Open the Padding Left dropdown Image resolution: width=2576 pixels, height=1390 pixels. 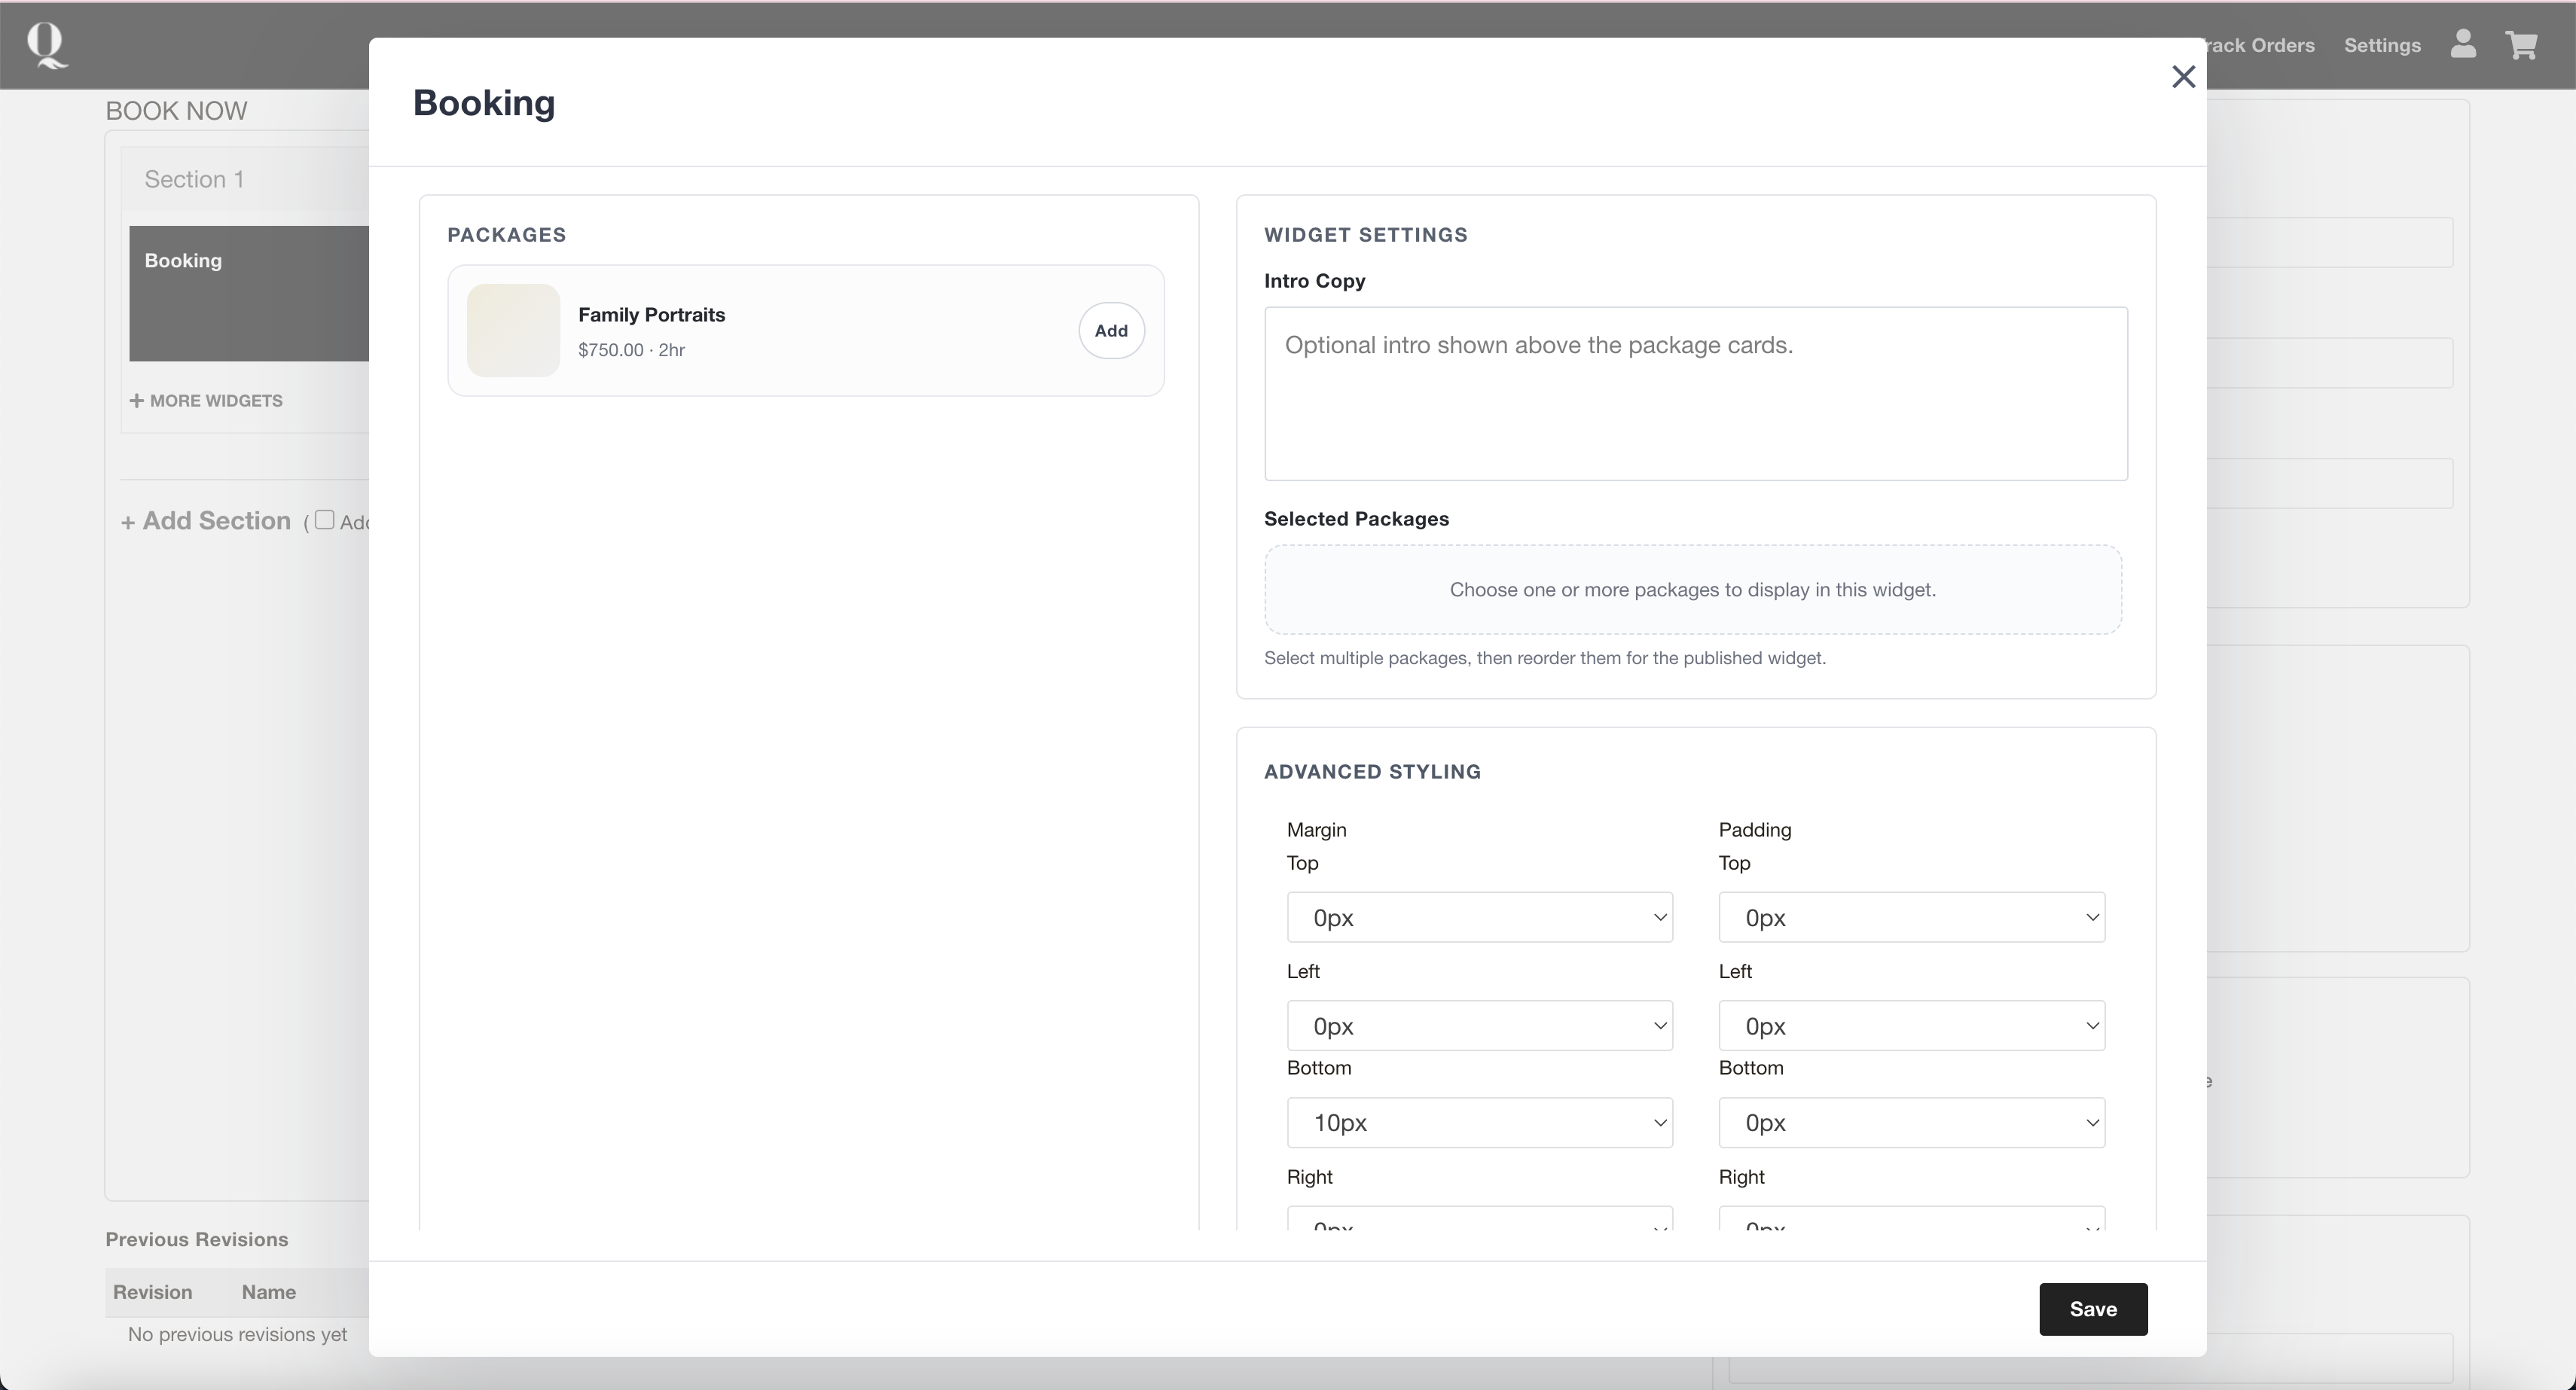click(x=1911, y=1026)
